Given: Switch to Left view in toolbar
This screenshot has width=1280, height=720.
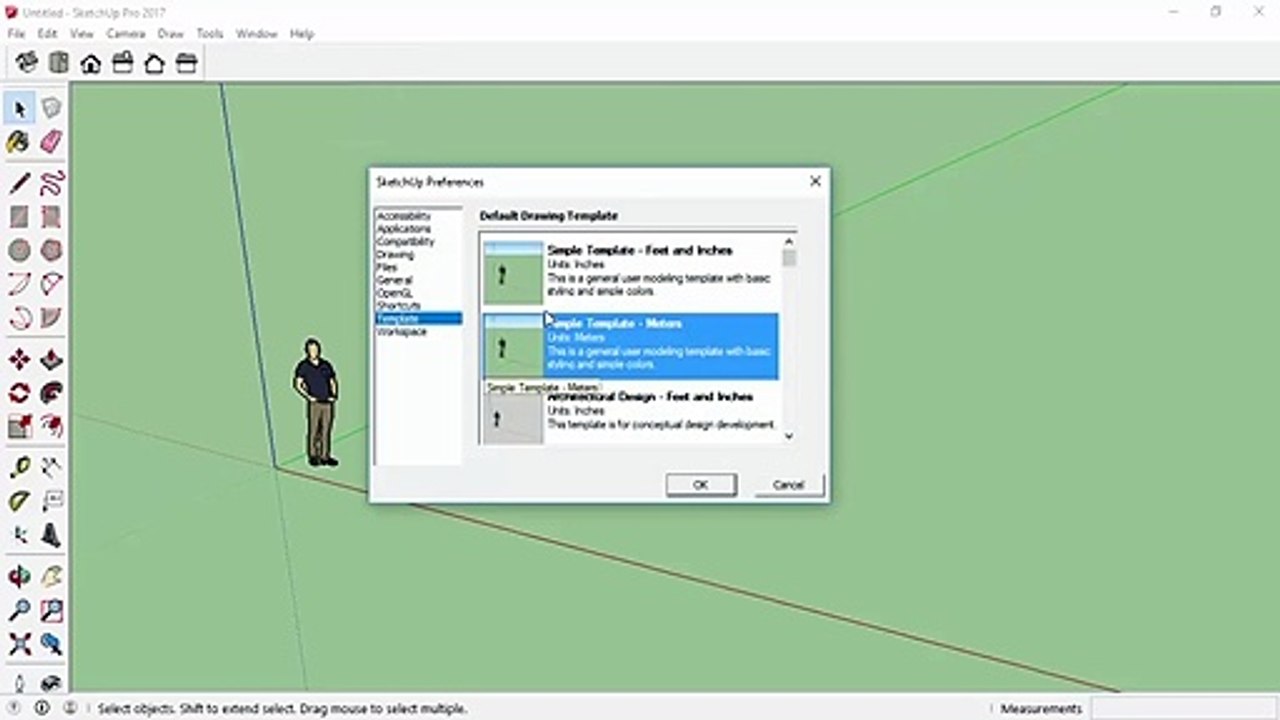Looking at the screenshot, I should point(186,63).
